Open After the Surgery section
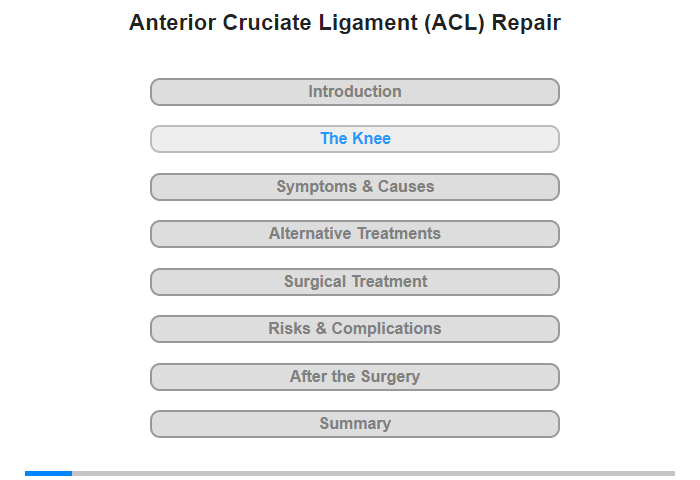Viewport: 700px width, 480px height. 355,377
